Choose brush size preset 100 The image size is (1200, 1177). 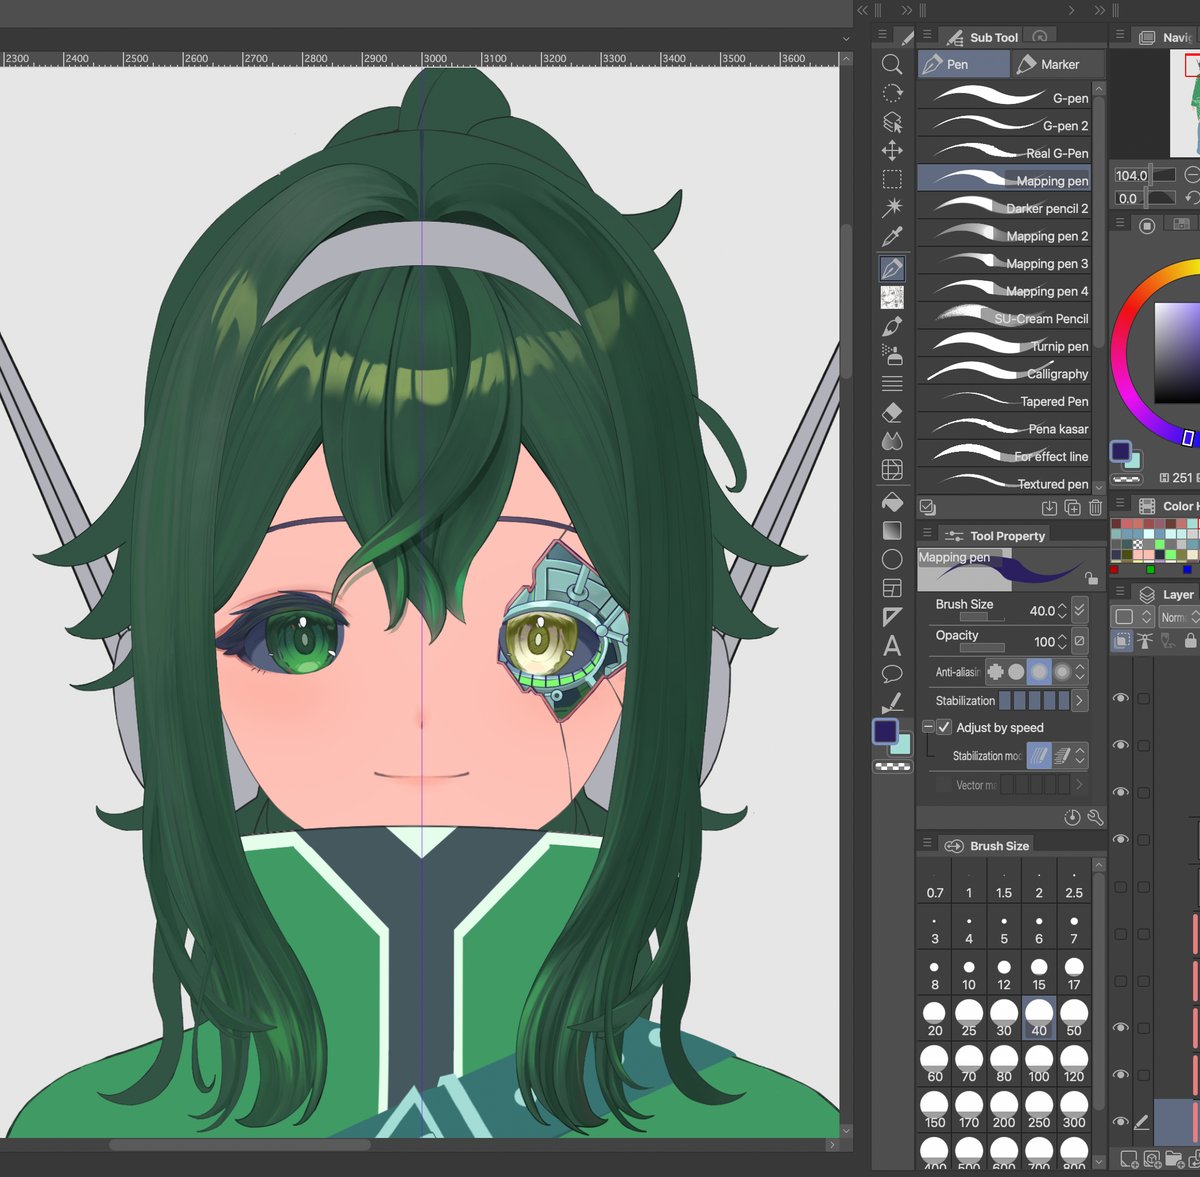1039,1066
